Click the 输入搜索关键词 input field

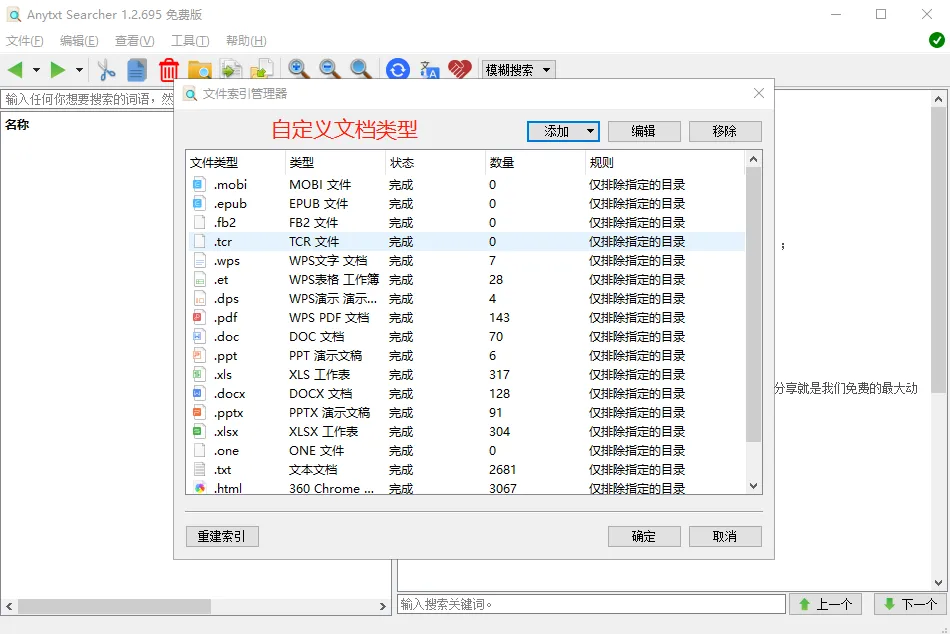[x=591, y=604]
